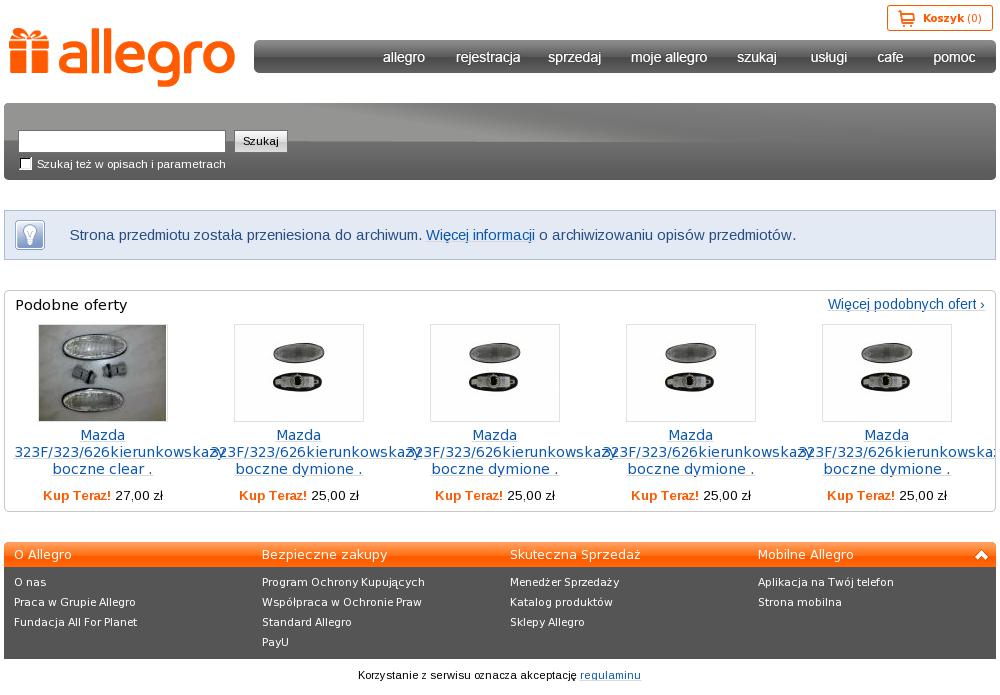Open cafe in navigation bar
The width and height of the screenshot is (1000, 695).
click(890, 57)
